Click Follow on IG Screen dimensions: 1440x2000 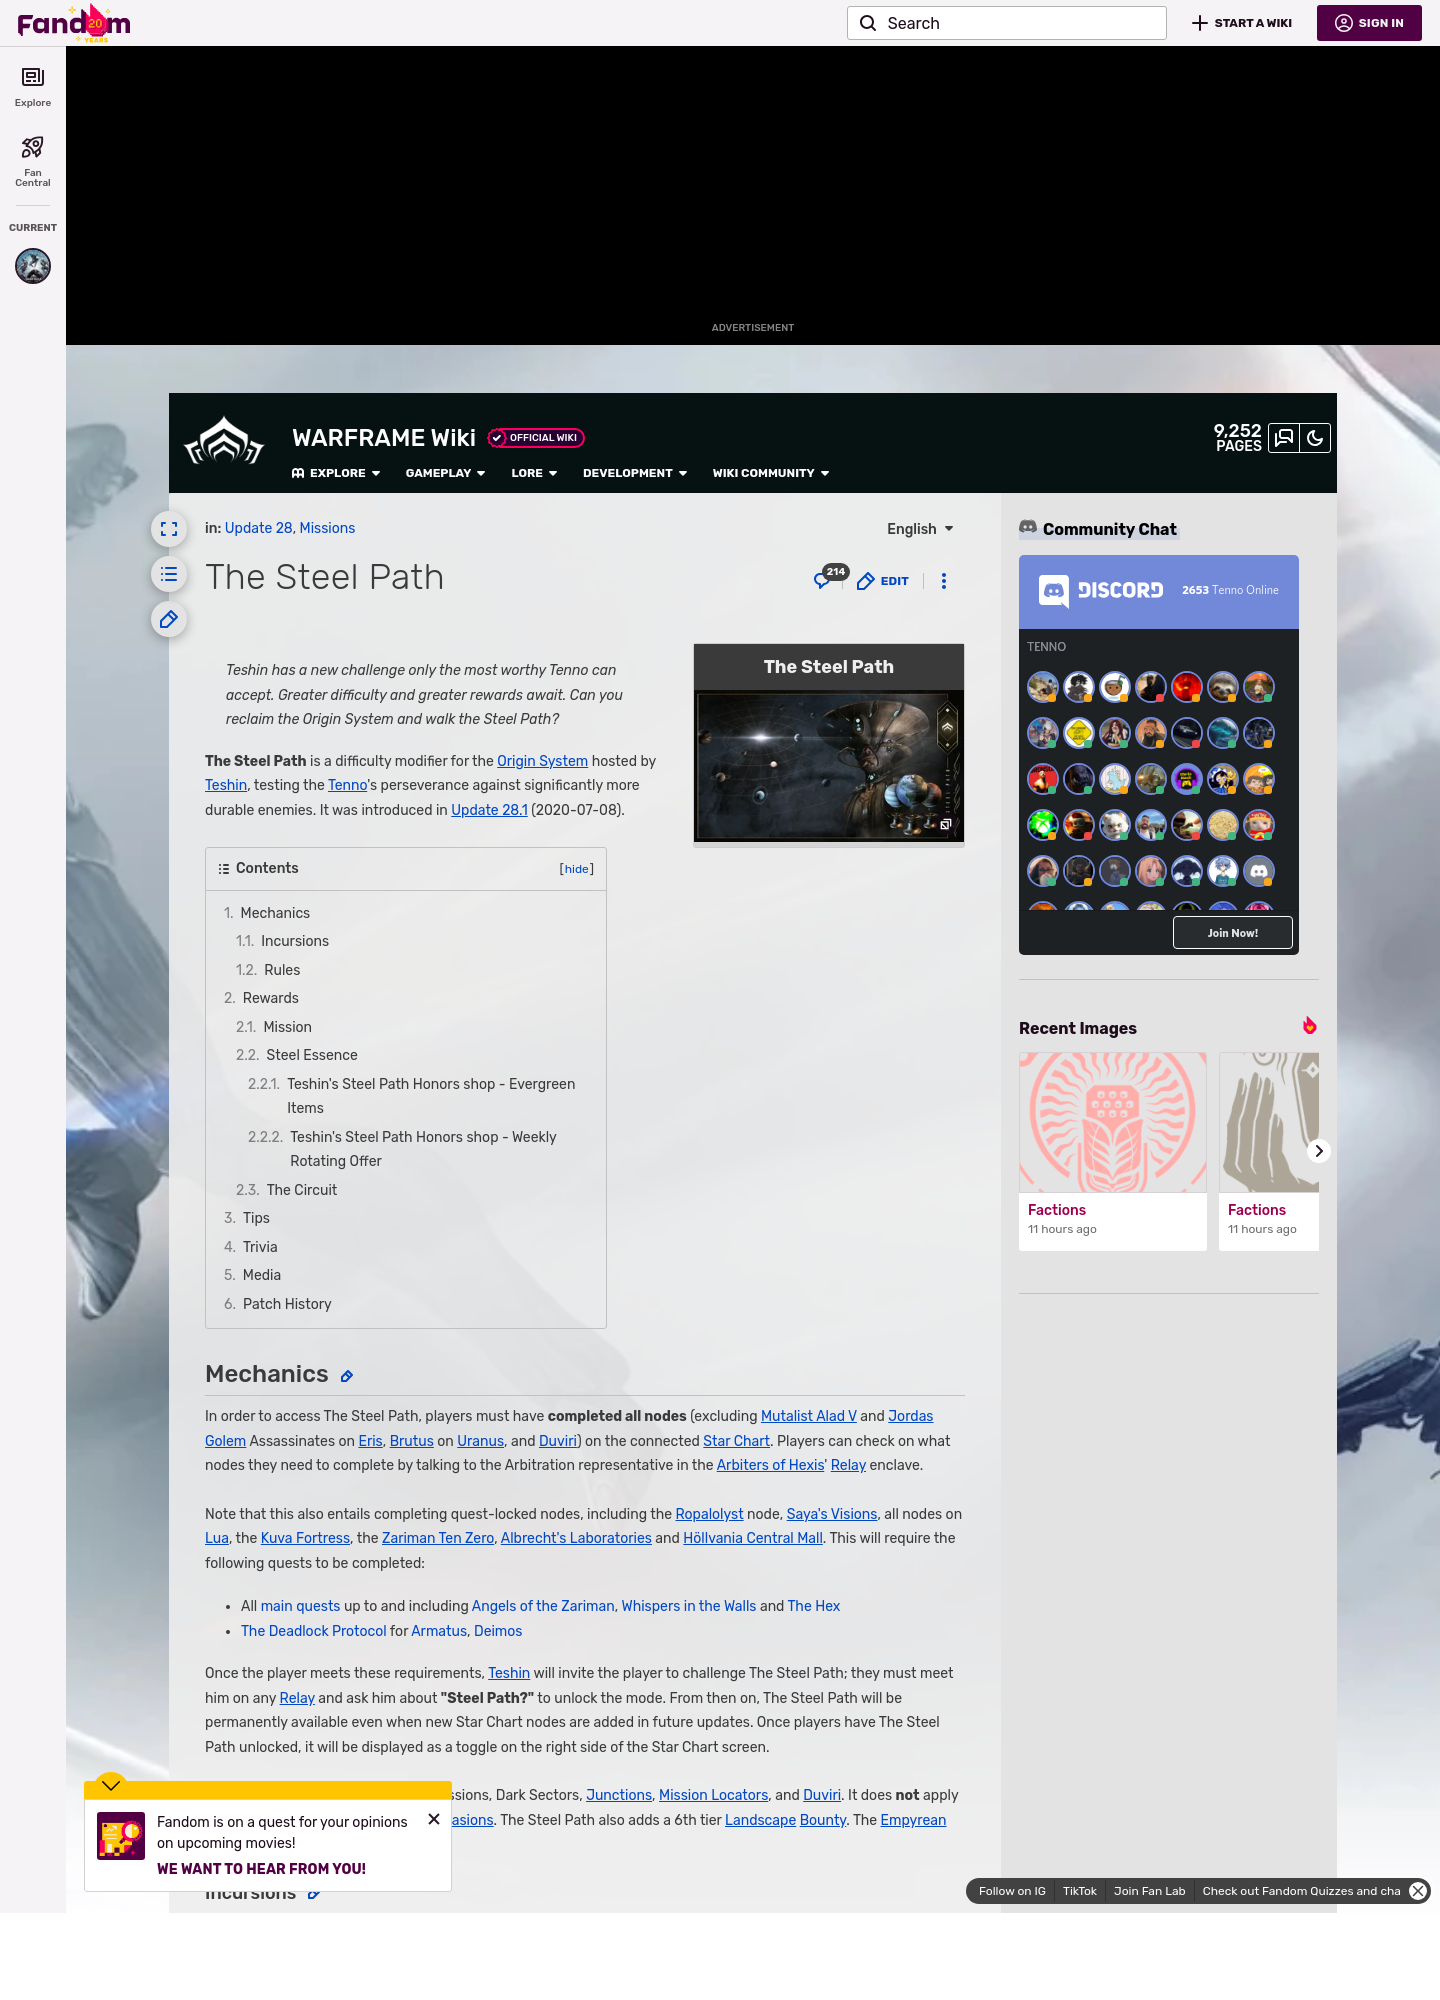click(x=1012, y=1891)
